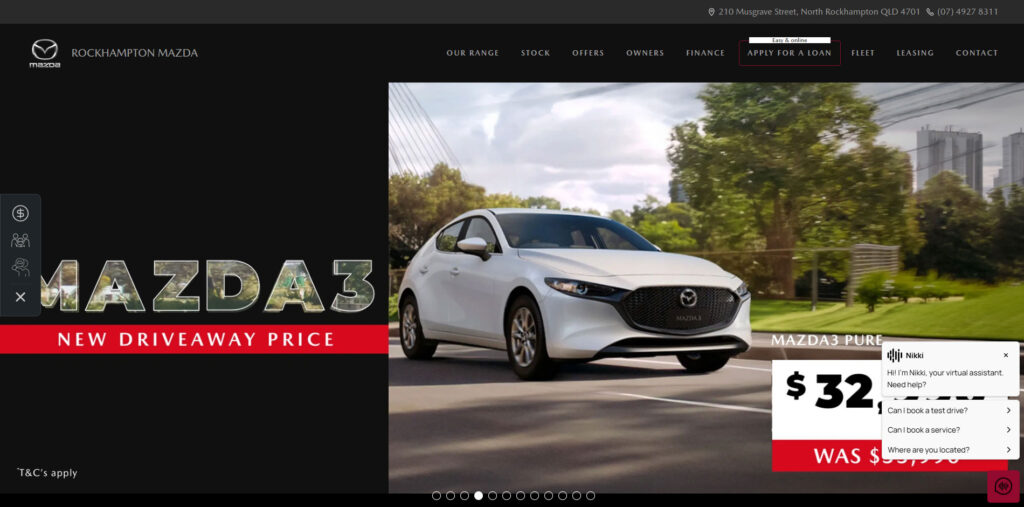Jump to the third carousel slide dot
Viewport: 1024px width, 507px height.
(x=464, y=496)
